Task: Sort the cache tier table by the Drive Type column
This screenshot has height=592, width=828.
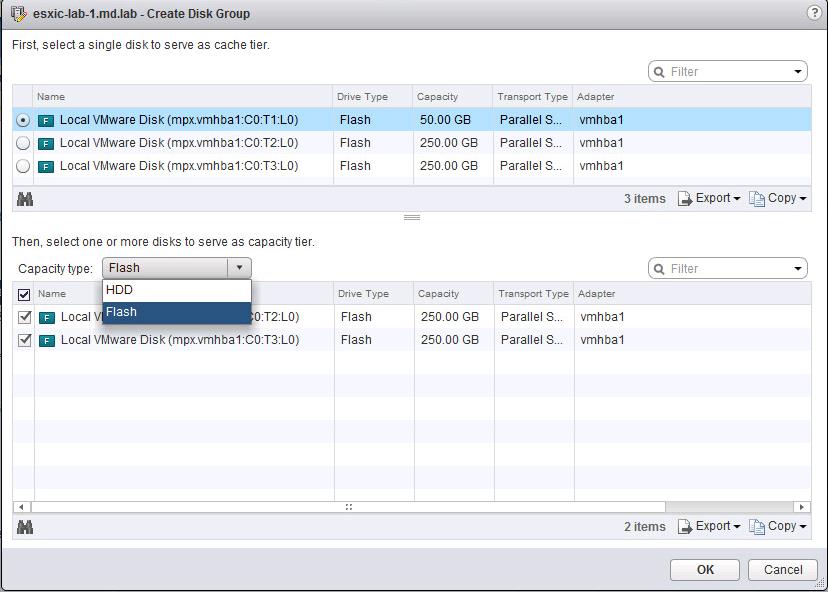Action: tap(373, 97)
